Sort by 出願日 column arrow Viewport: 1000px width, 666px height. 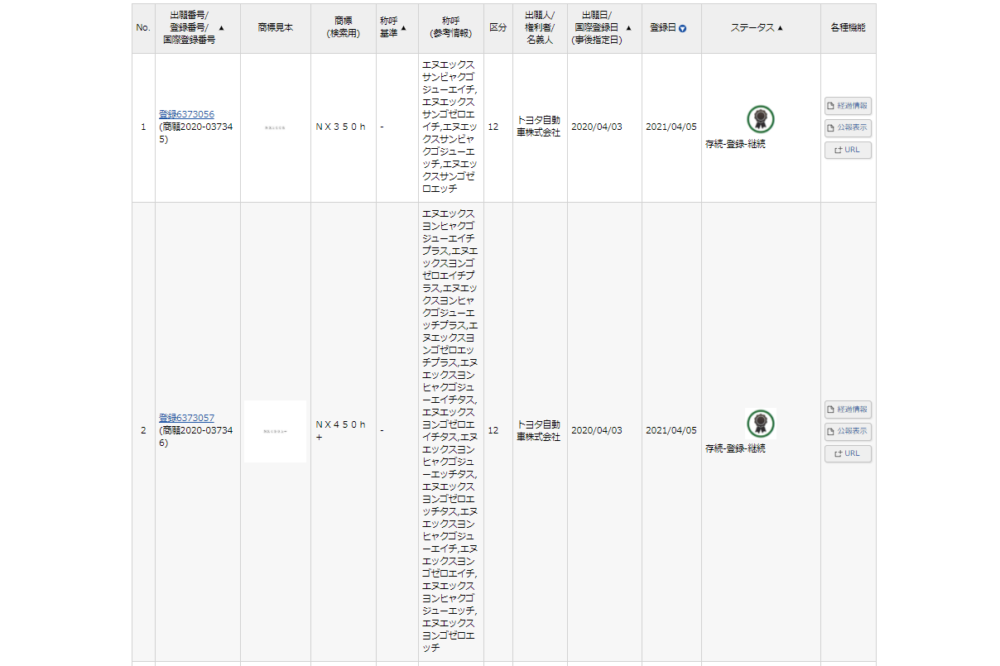[x=628, y=28]
